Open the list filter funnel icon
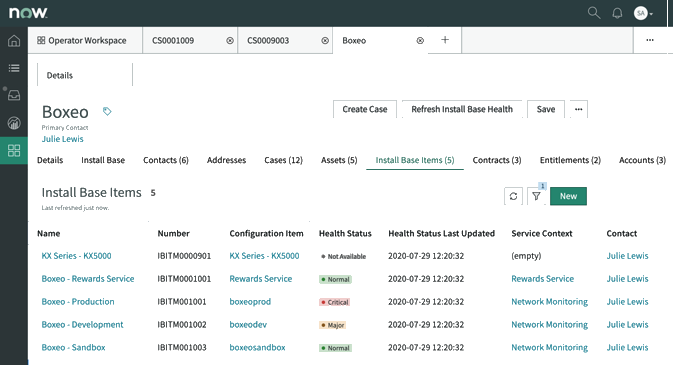The image size is (673, 365). (x=536, y=196)
